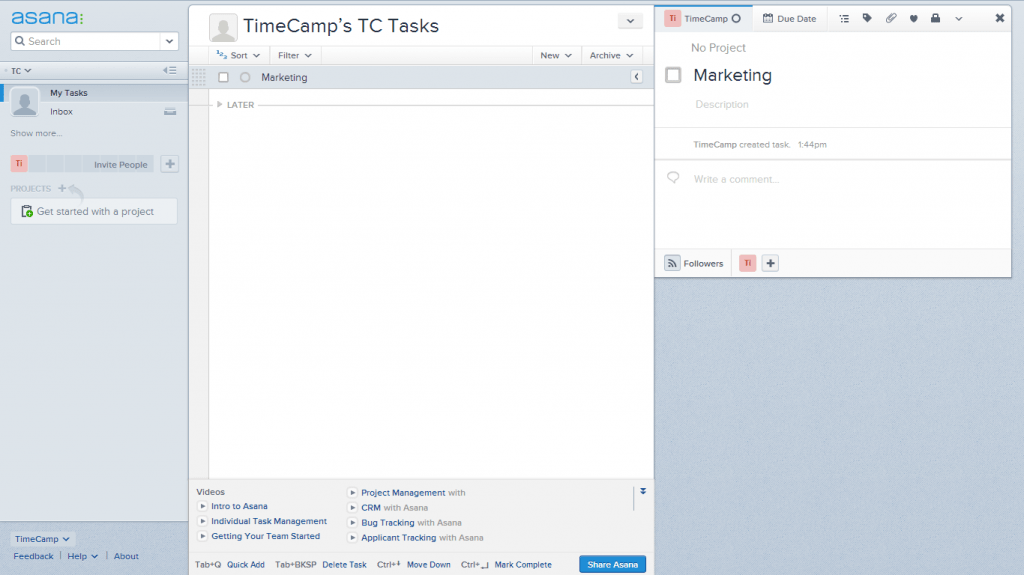This screenshot has height=575, width=1024.
Task: Click the Ti follower avatar
Action: click(748, 263)
